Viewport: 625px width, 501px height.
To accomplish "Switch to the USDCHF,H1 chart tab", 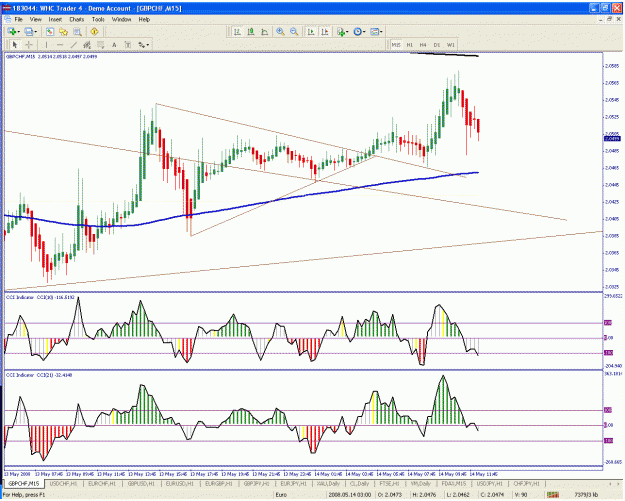I will [63, 483].
